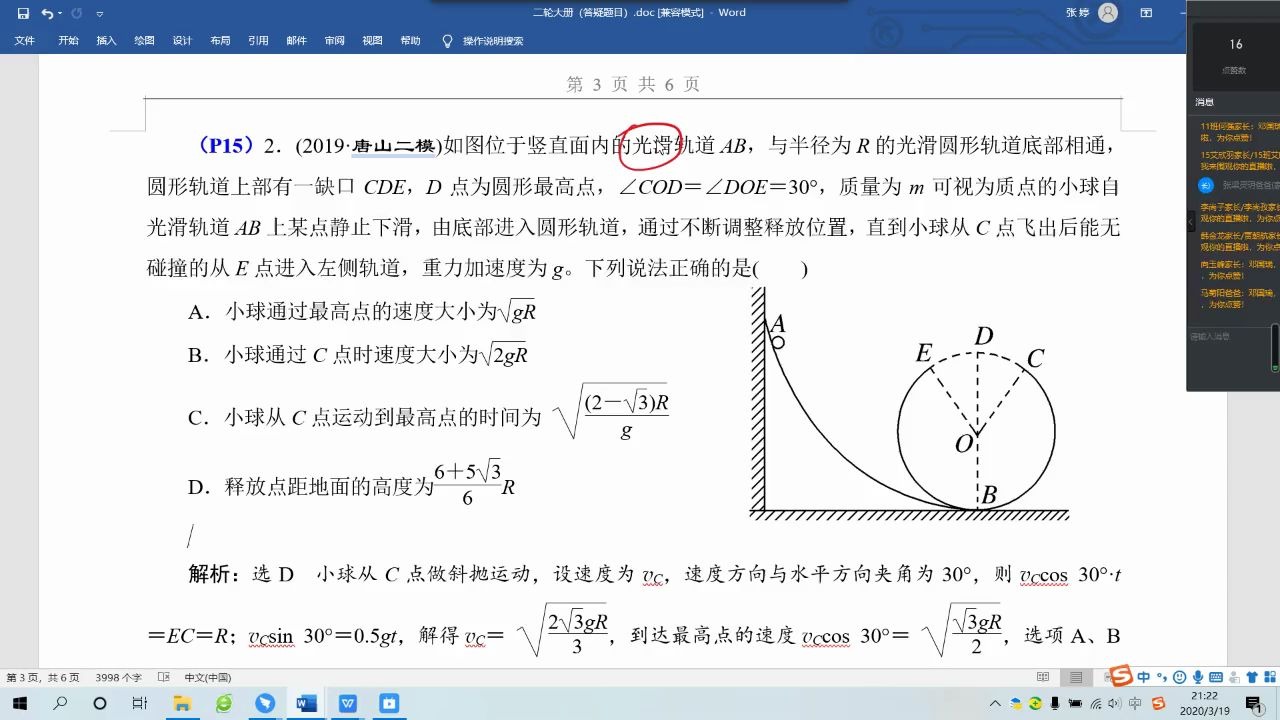Click the Redo/Repeat icon next to Undo
Image resolution: width=1280 pixels, height=720 pixels.
point(76,13)
